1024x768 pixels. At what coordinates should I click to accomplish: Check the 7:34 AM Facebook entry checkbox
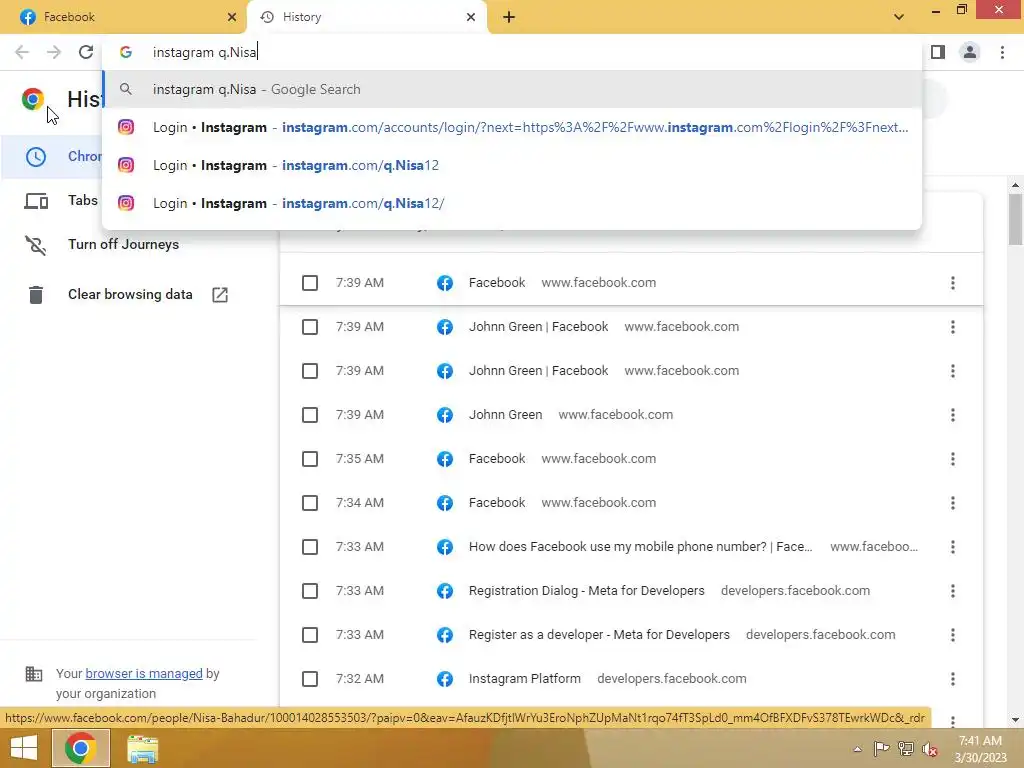(310, 503)
